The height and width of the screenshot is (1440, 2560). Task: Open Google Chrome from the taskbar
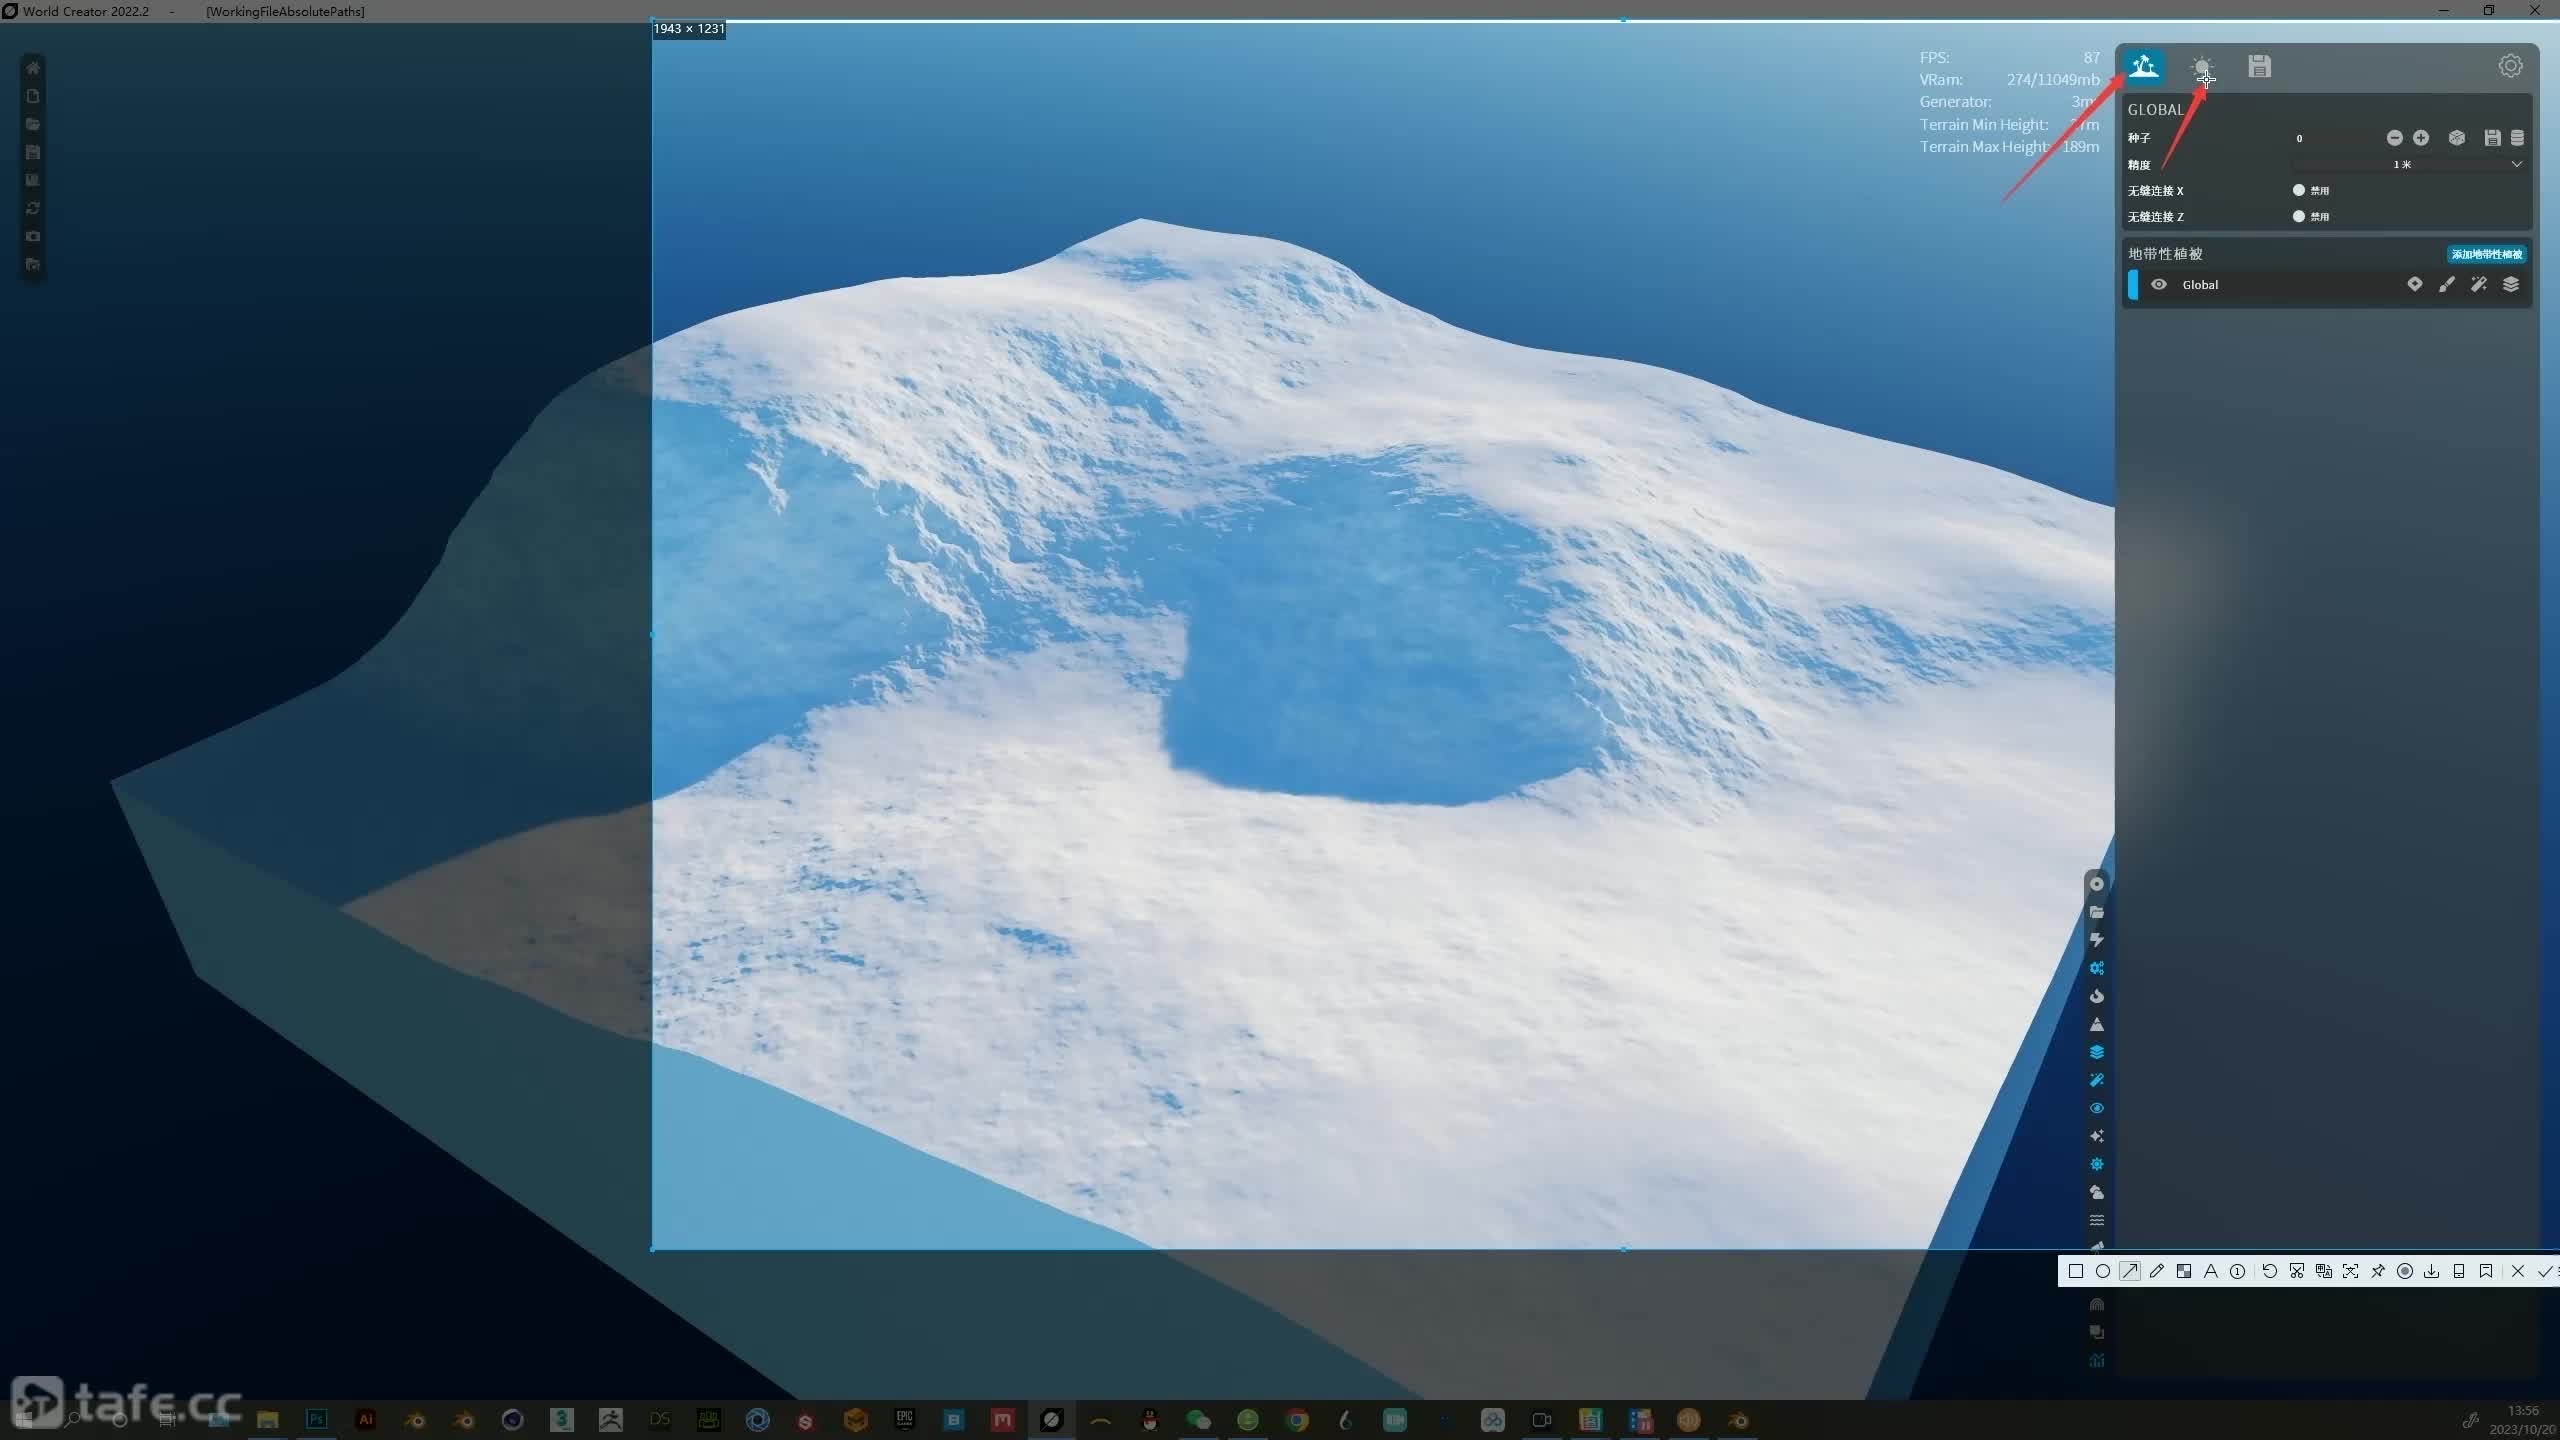[1297, 1419]
